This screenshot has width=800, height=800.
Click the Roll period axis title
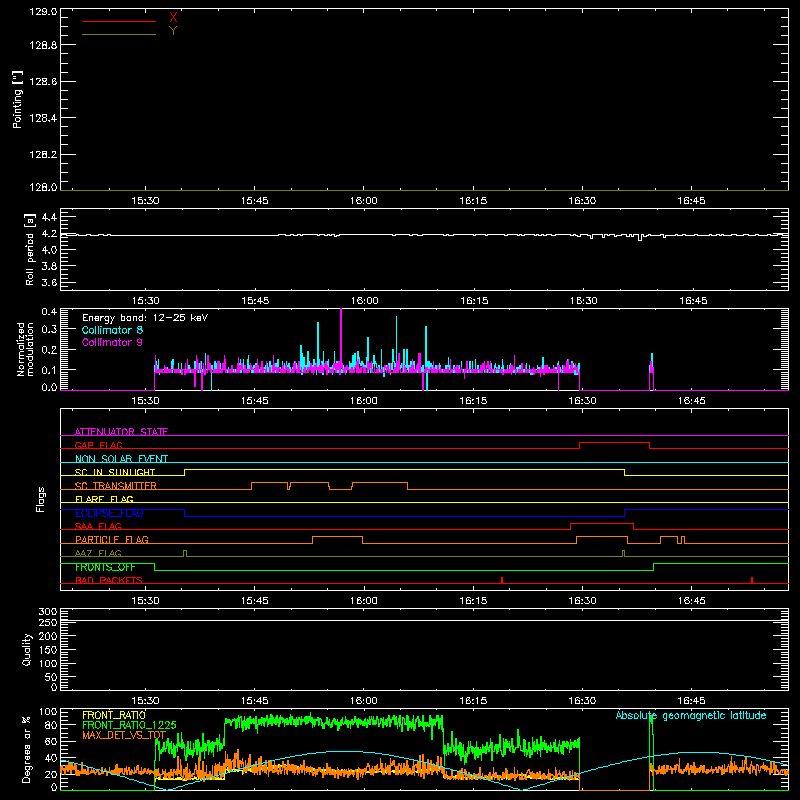(x=30, y=249)
